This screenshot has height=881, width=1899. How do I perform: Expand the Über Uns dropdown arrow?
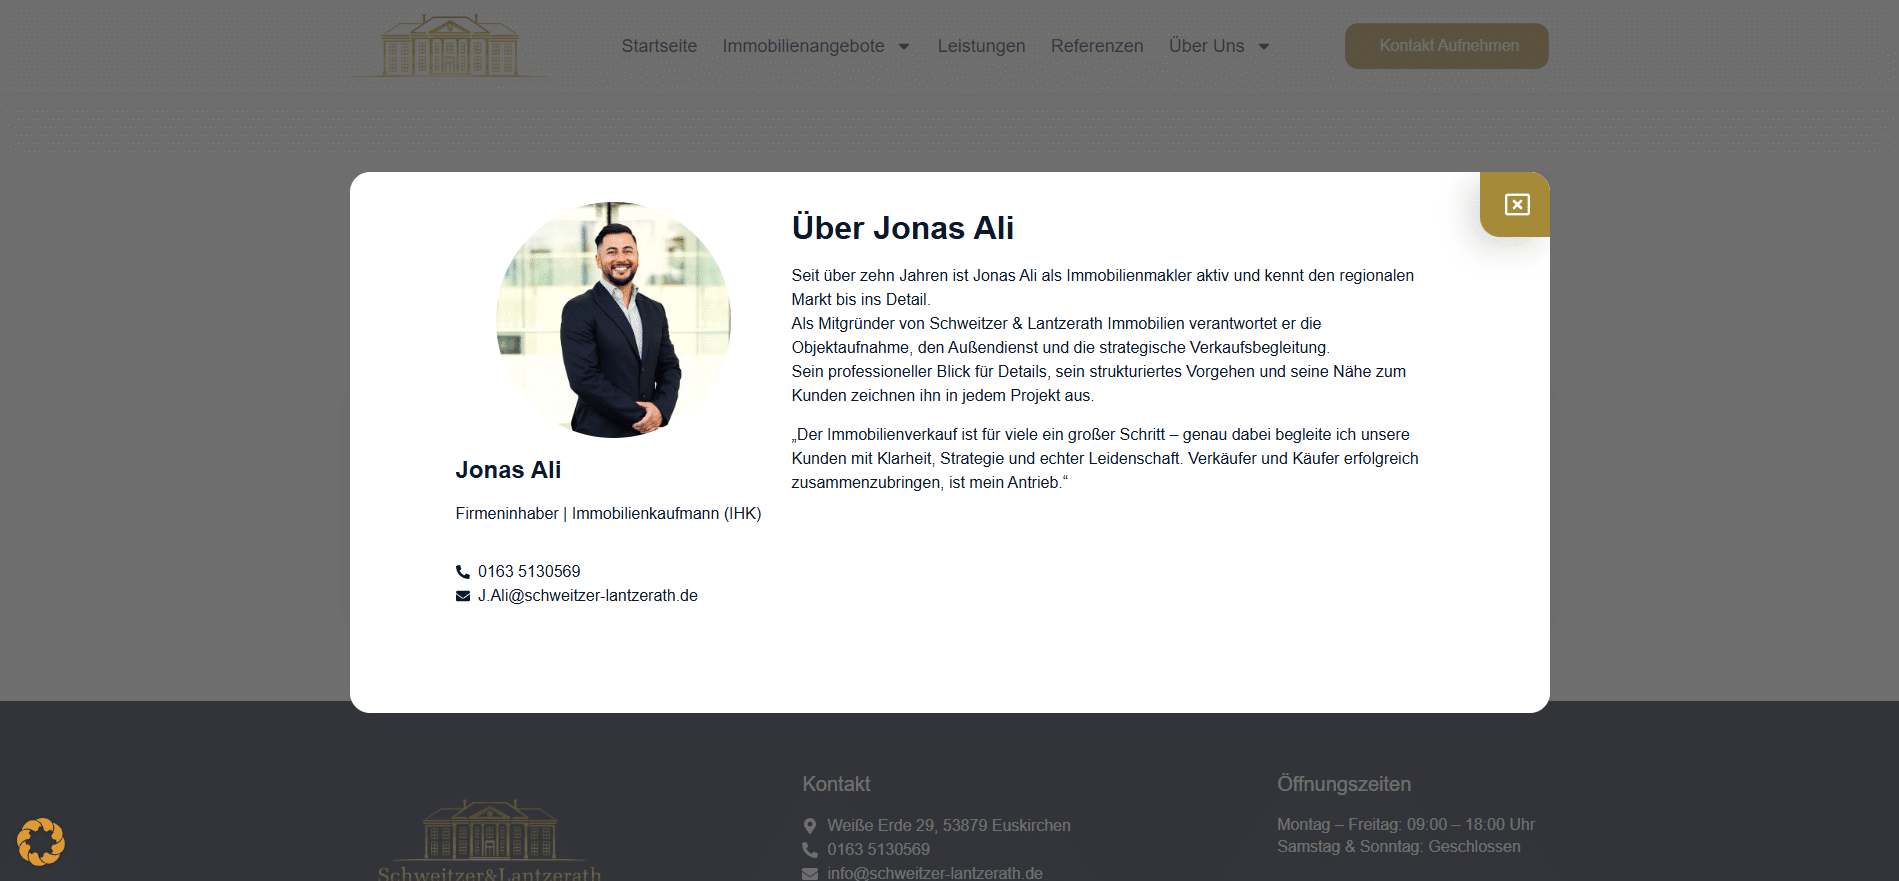tap(1264, 47)
